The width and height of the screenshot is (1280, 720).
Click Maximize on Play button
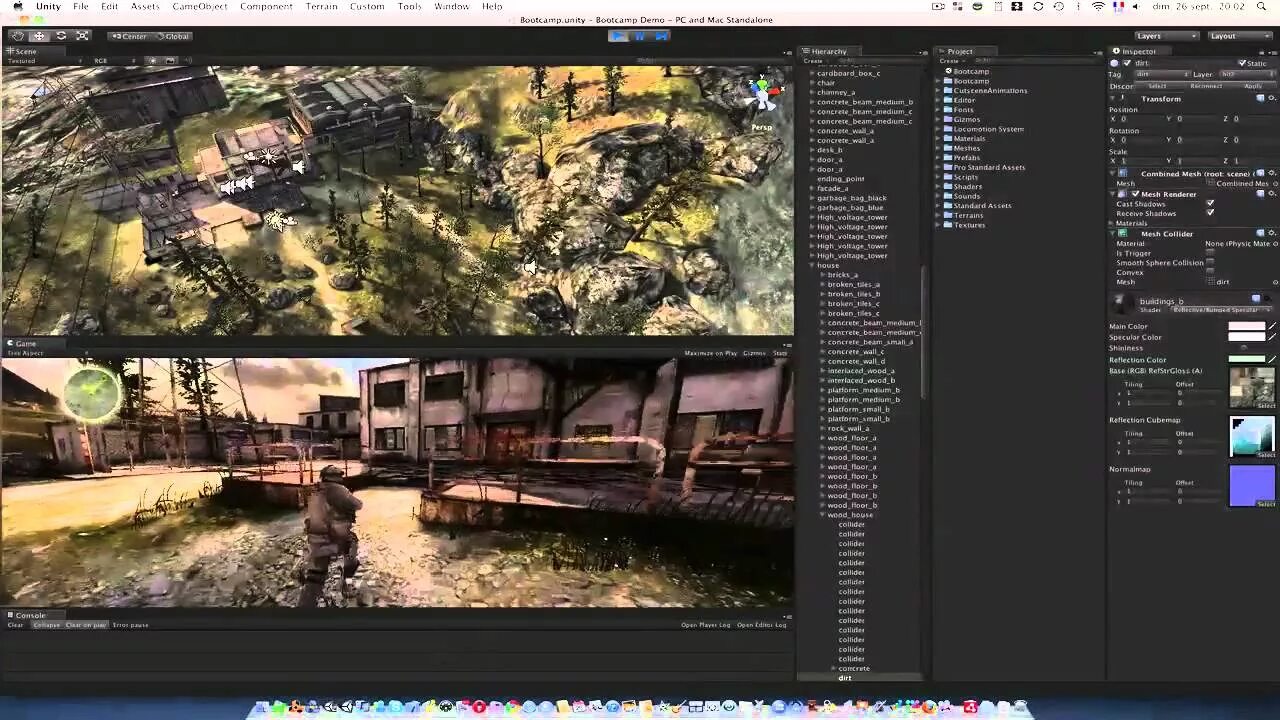710,353
